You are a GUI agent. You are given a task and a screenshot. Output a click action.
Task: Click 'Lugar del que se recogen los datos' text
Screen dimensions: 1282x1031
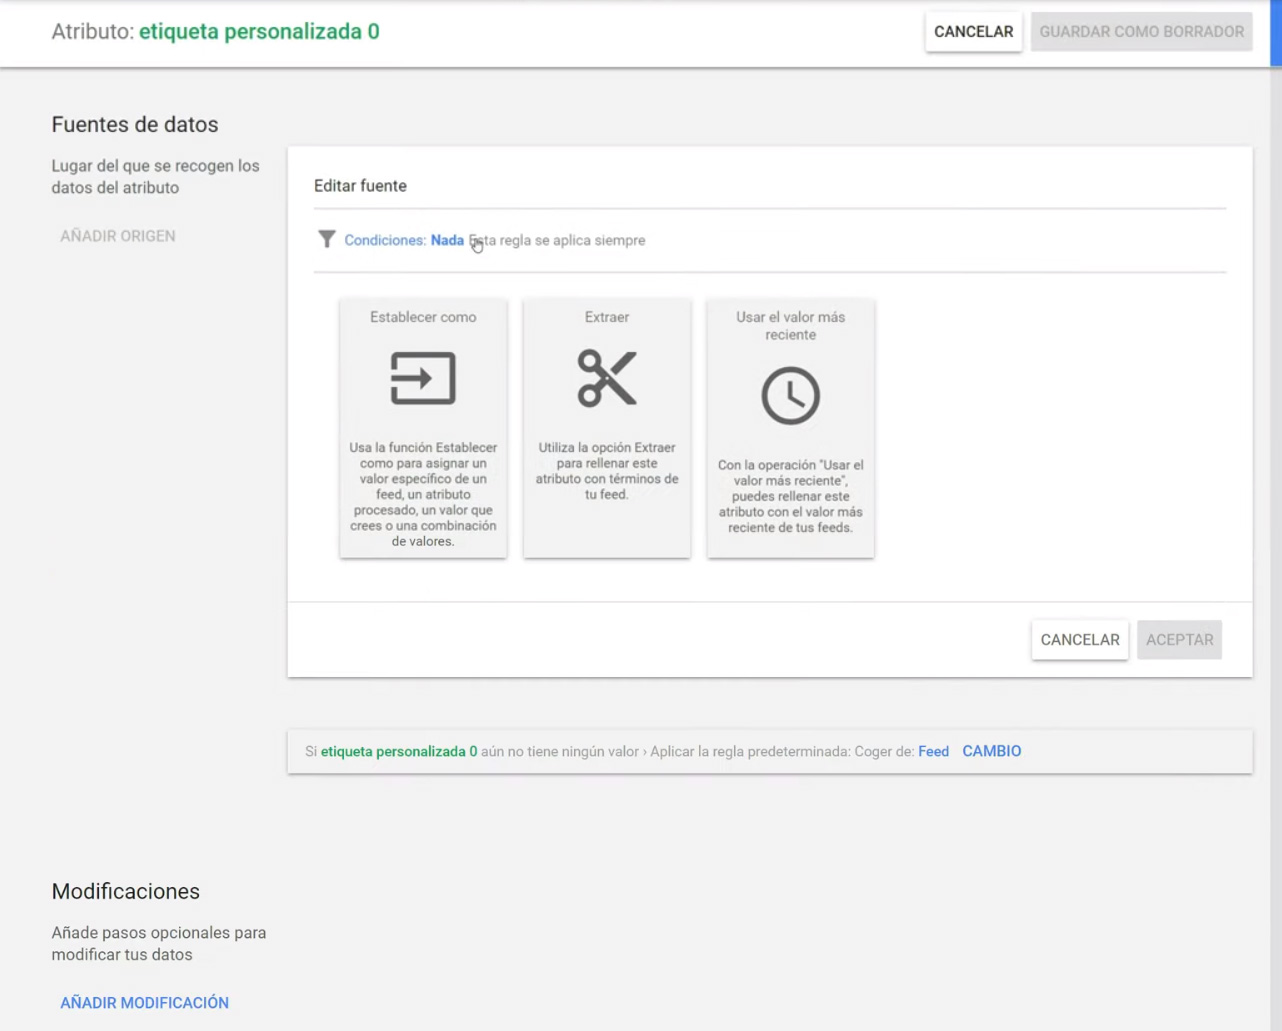[155, 177]
